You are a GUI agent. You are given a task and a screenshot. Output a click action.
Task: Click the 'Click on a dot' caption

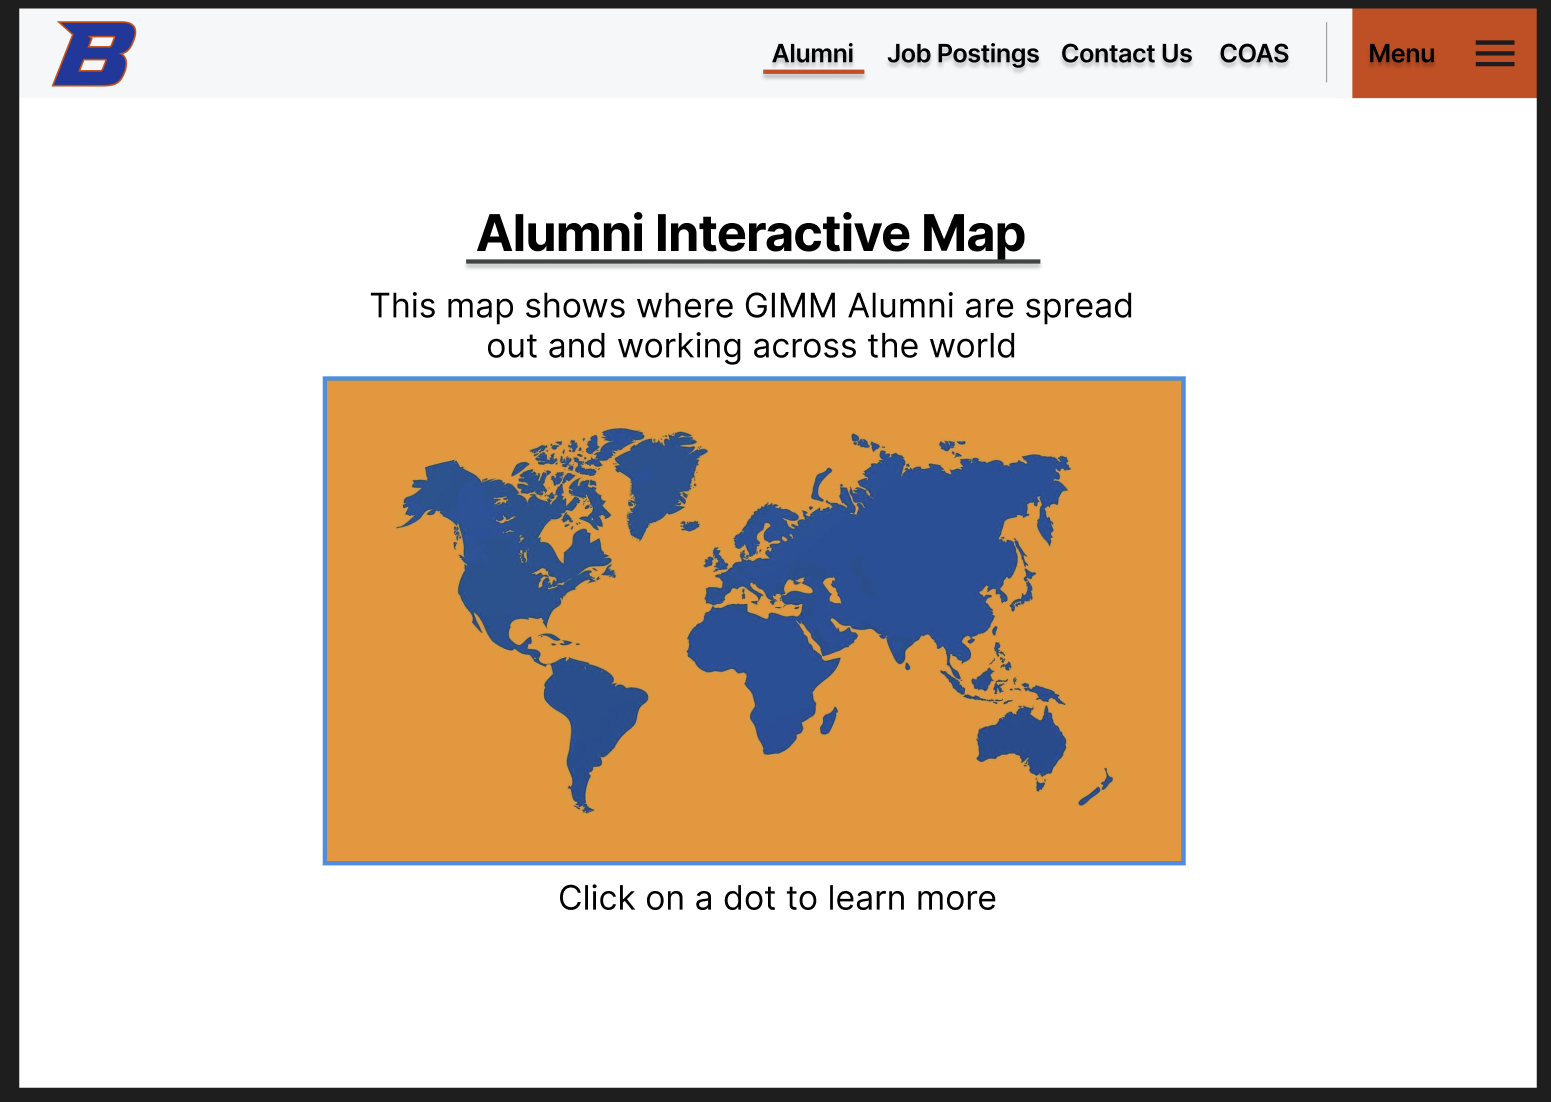(x=776, y=897)
